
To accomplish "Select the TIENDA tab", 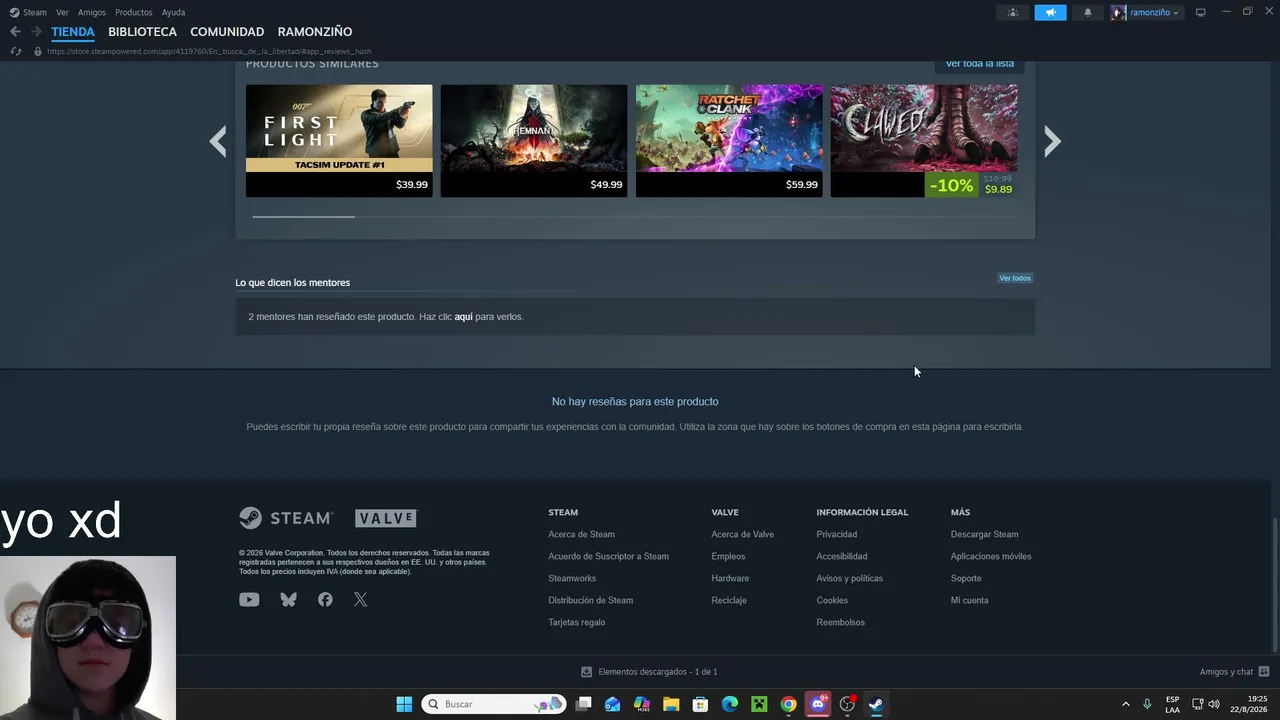I will coord(73,32).
